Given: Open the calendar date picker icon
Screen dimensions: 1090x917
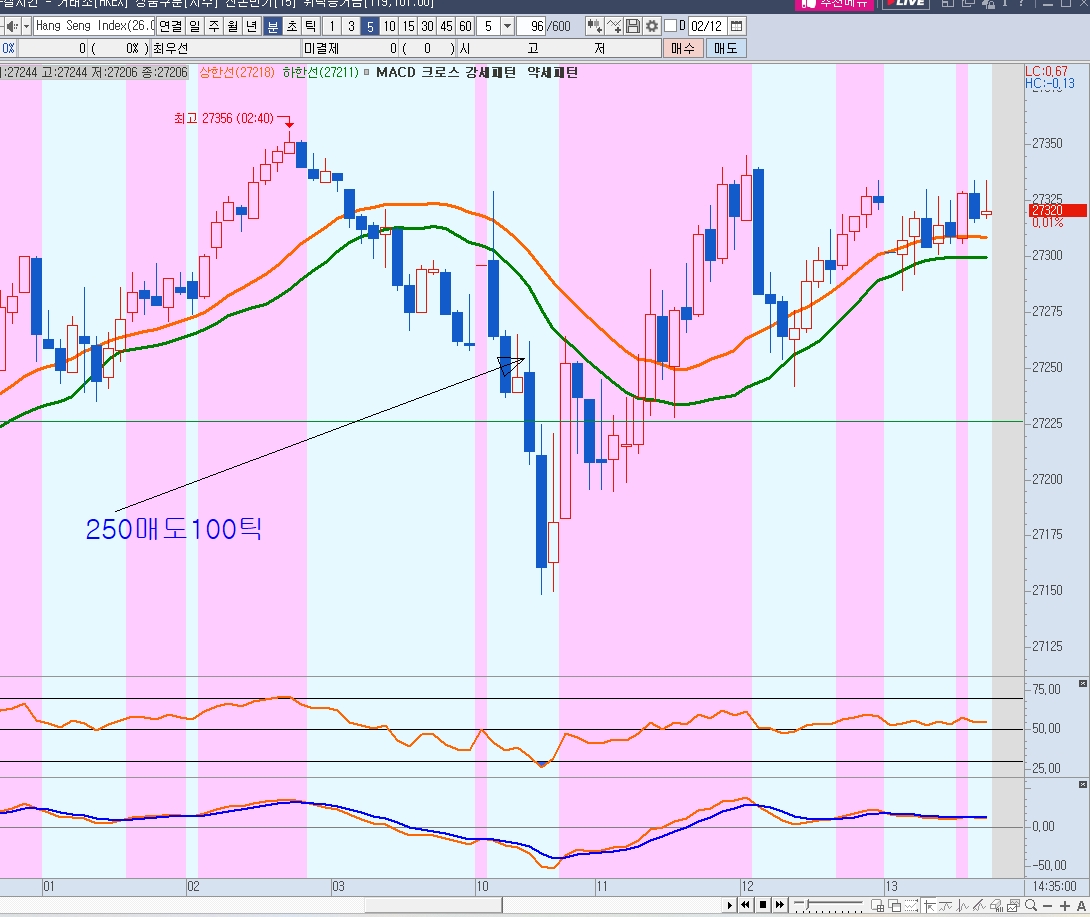Looking at the screenshot, I should click(x=737, y=26).
